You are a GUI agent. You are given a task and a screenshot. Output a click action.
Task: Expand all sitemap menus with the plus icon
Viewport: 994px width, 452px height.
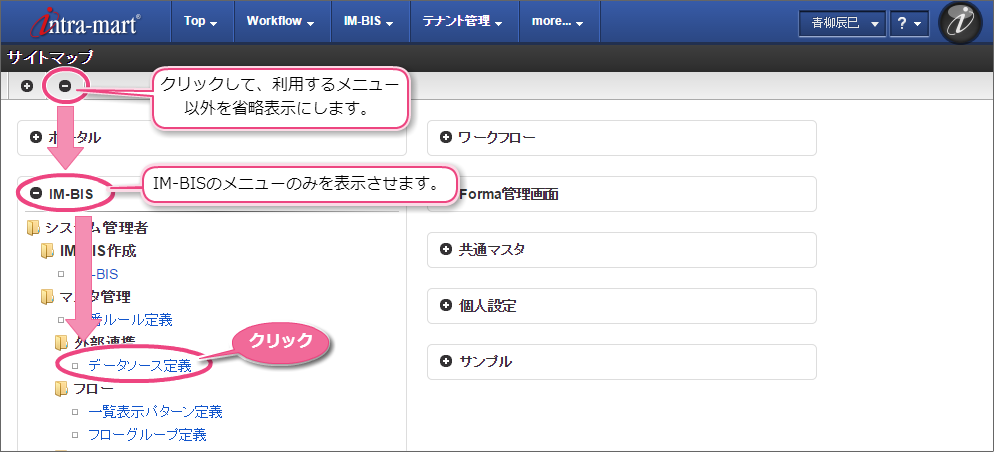[27, 86]
